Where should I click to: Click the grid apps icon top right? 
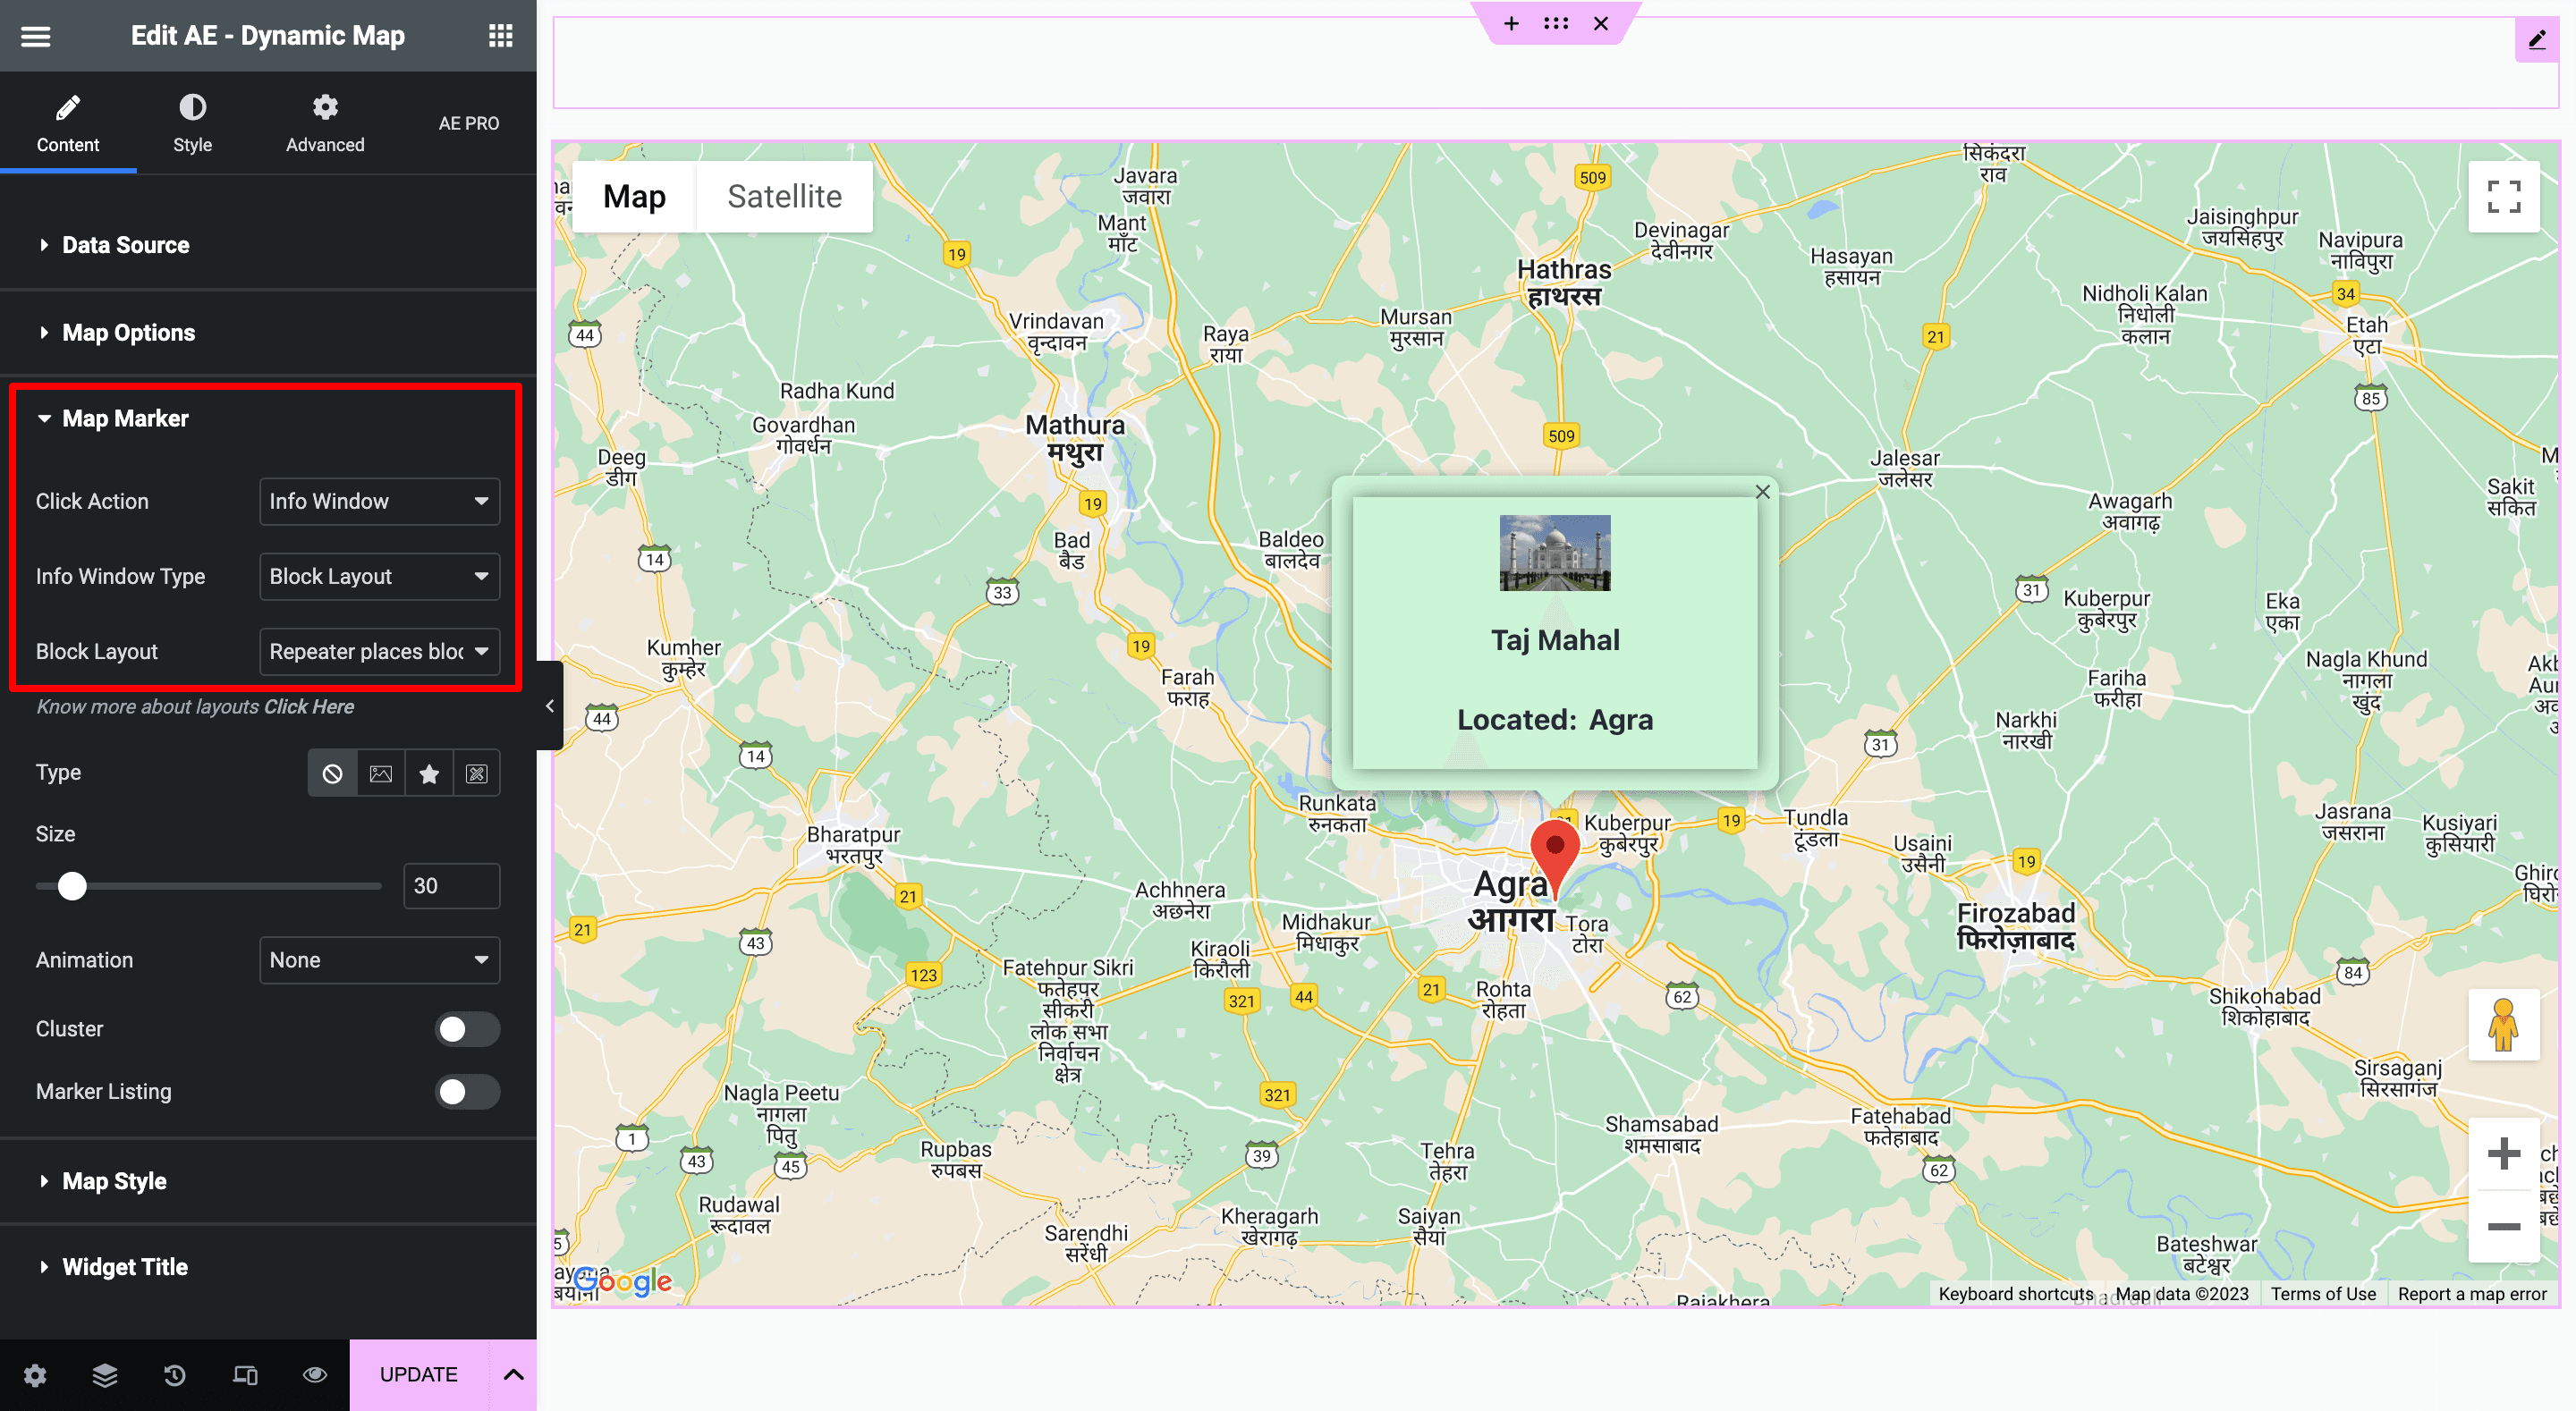(501, 35)
